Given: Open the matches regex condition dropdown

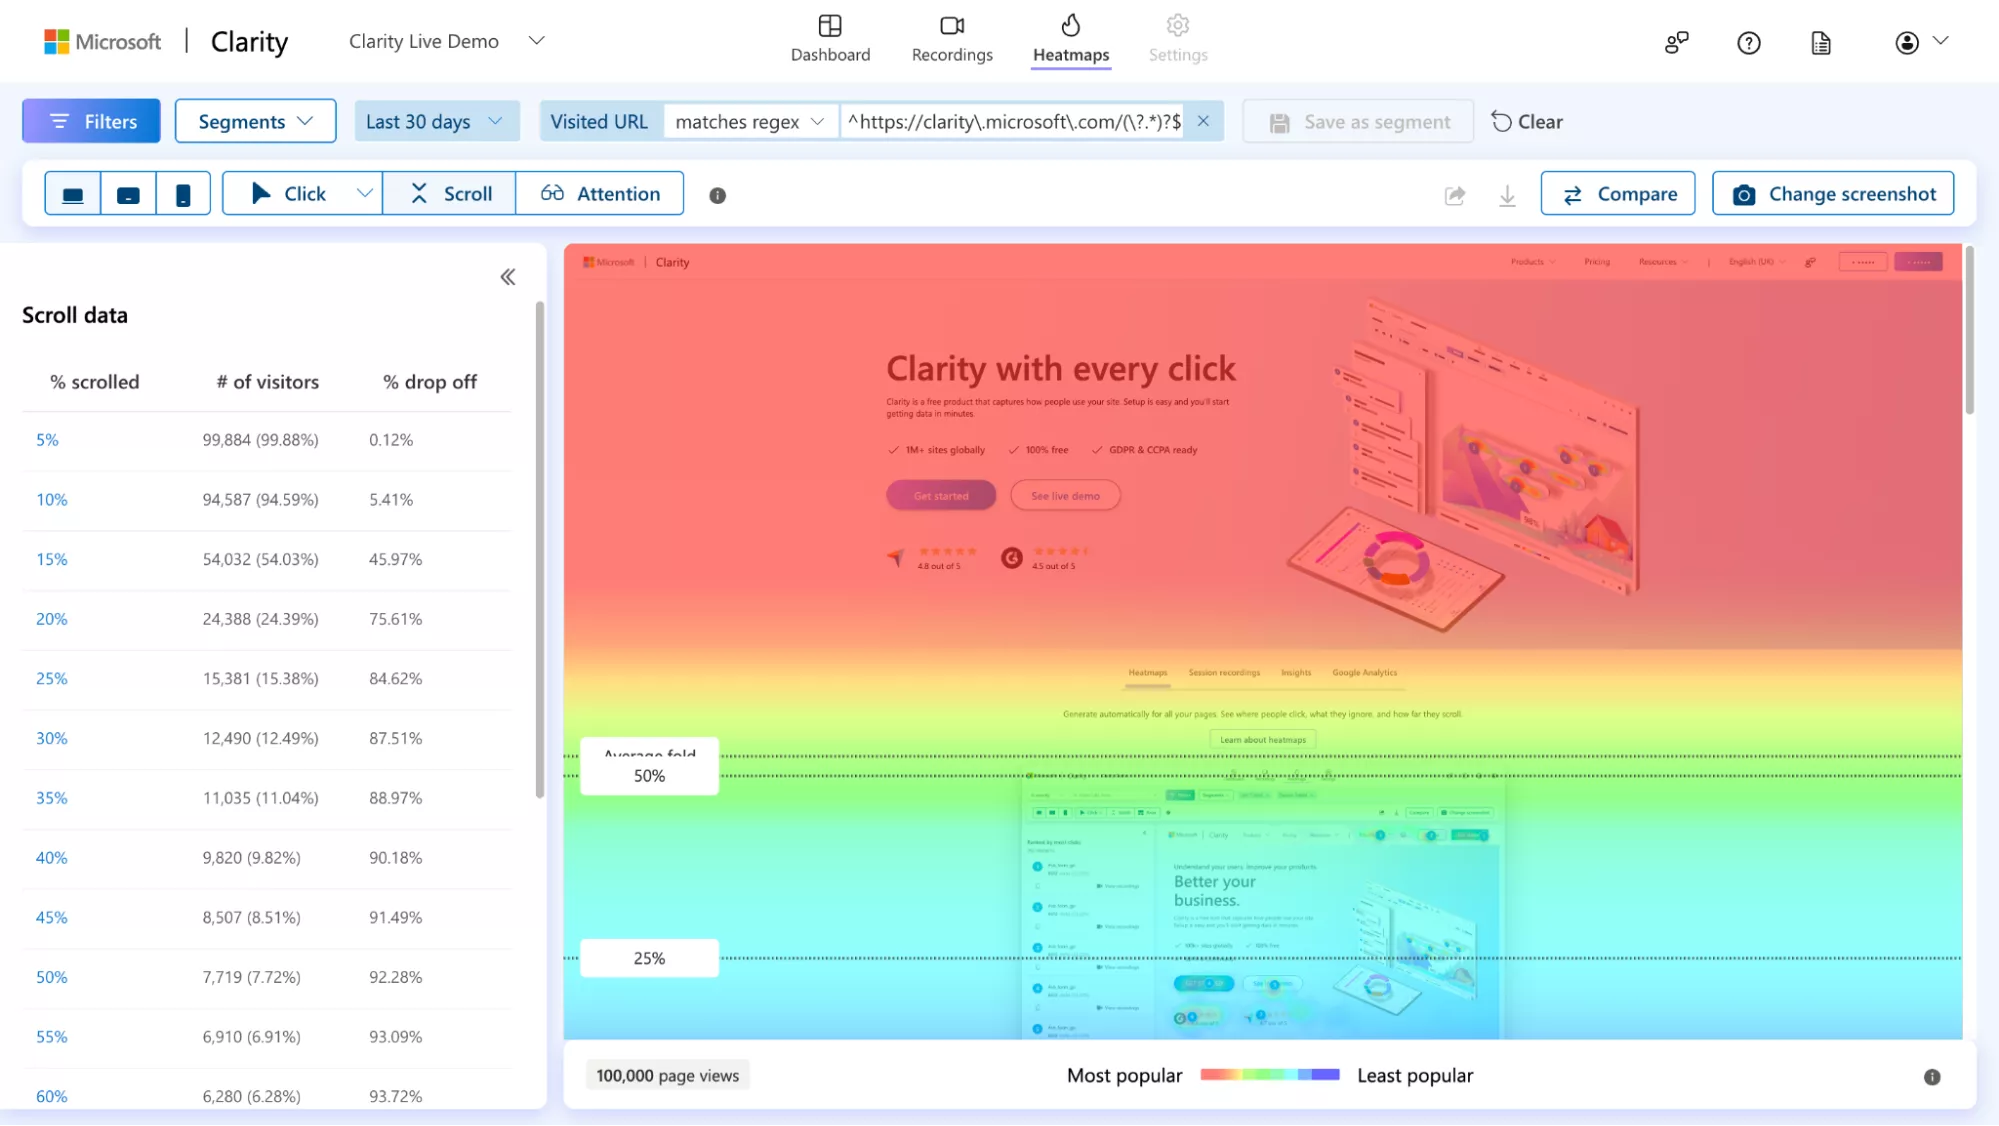Looking at the screenshot, I should (x=749, y=121).
